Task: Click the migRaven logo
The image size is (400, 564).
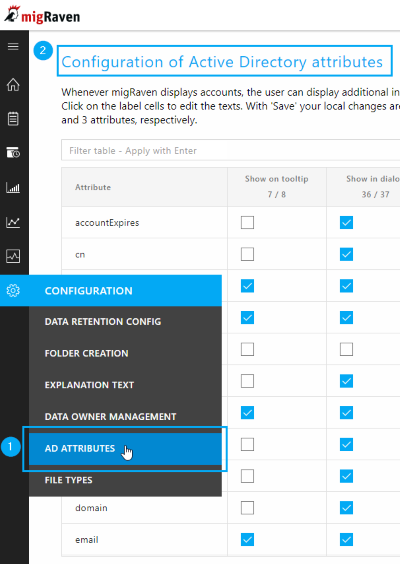Action: click(42, 15)
